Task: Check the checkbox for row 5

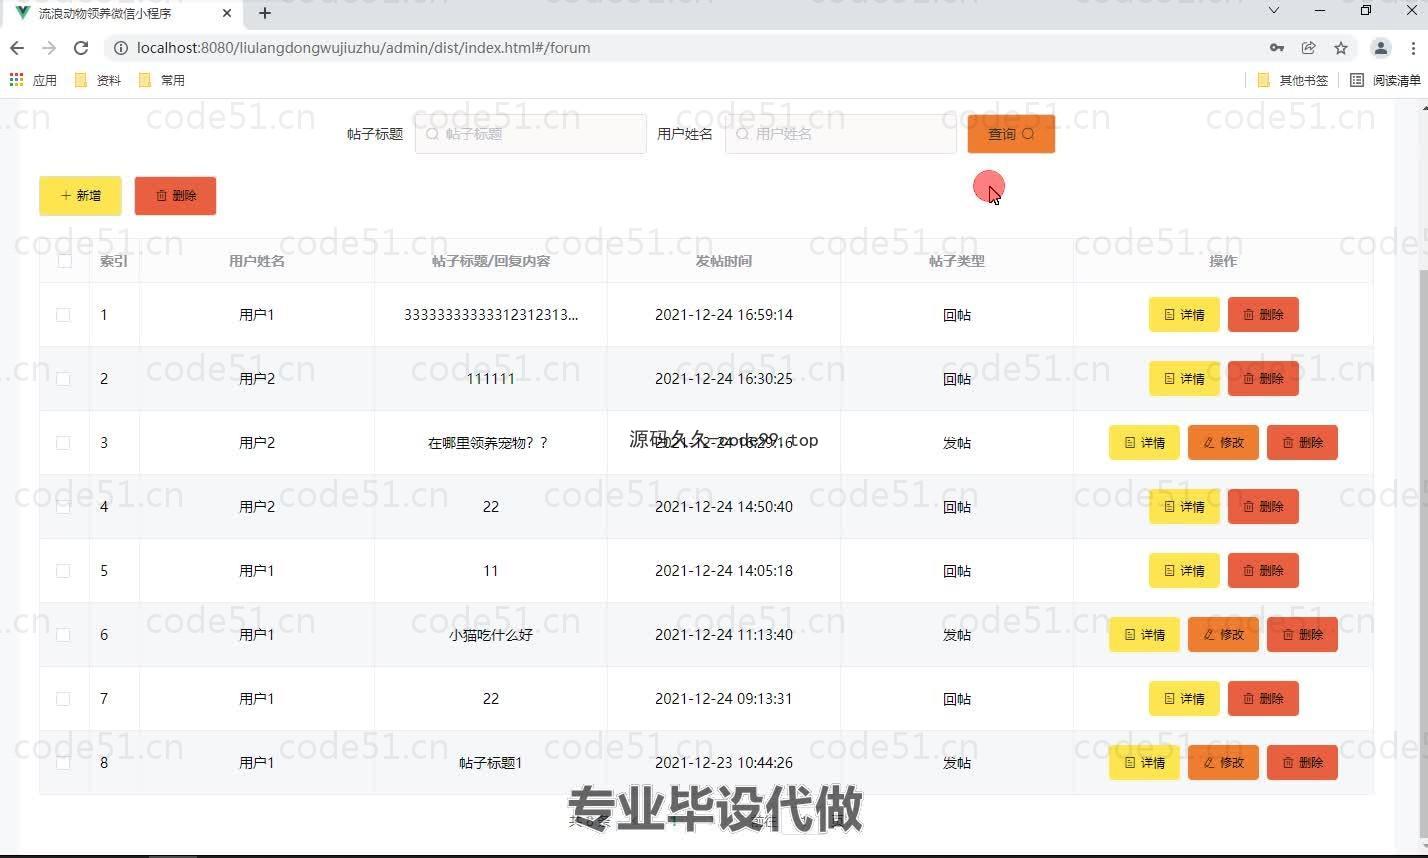Action: coord(63,571)
